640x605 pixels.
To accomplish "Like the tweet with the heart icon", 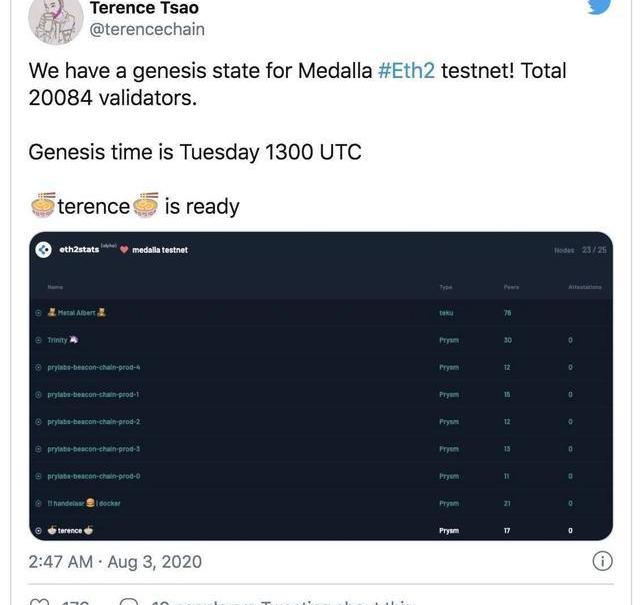I will tap(40, 602).
